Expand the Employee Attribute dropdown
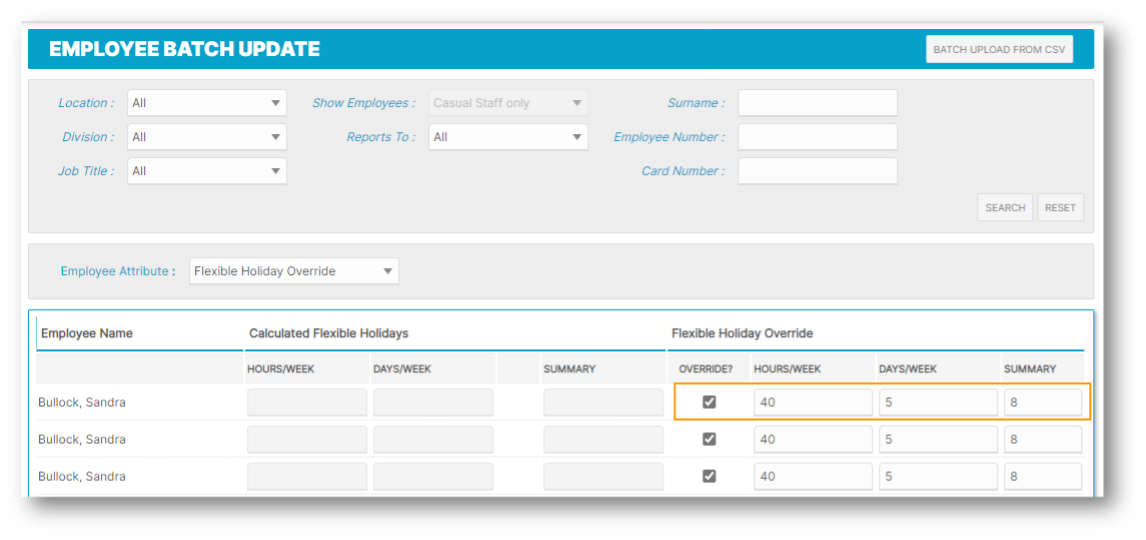 click(x=294, y=271)
